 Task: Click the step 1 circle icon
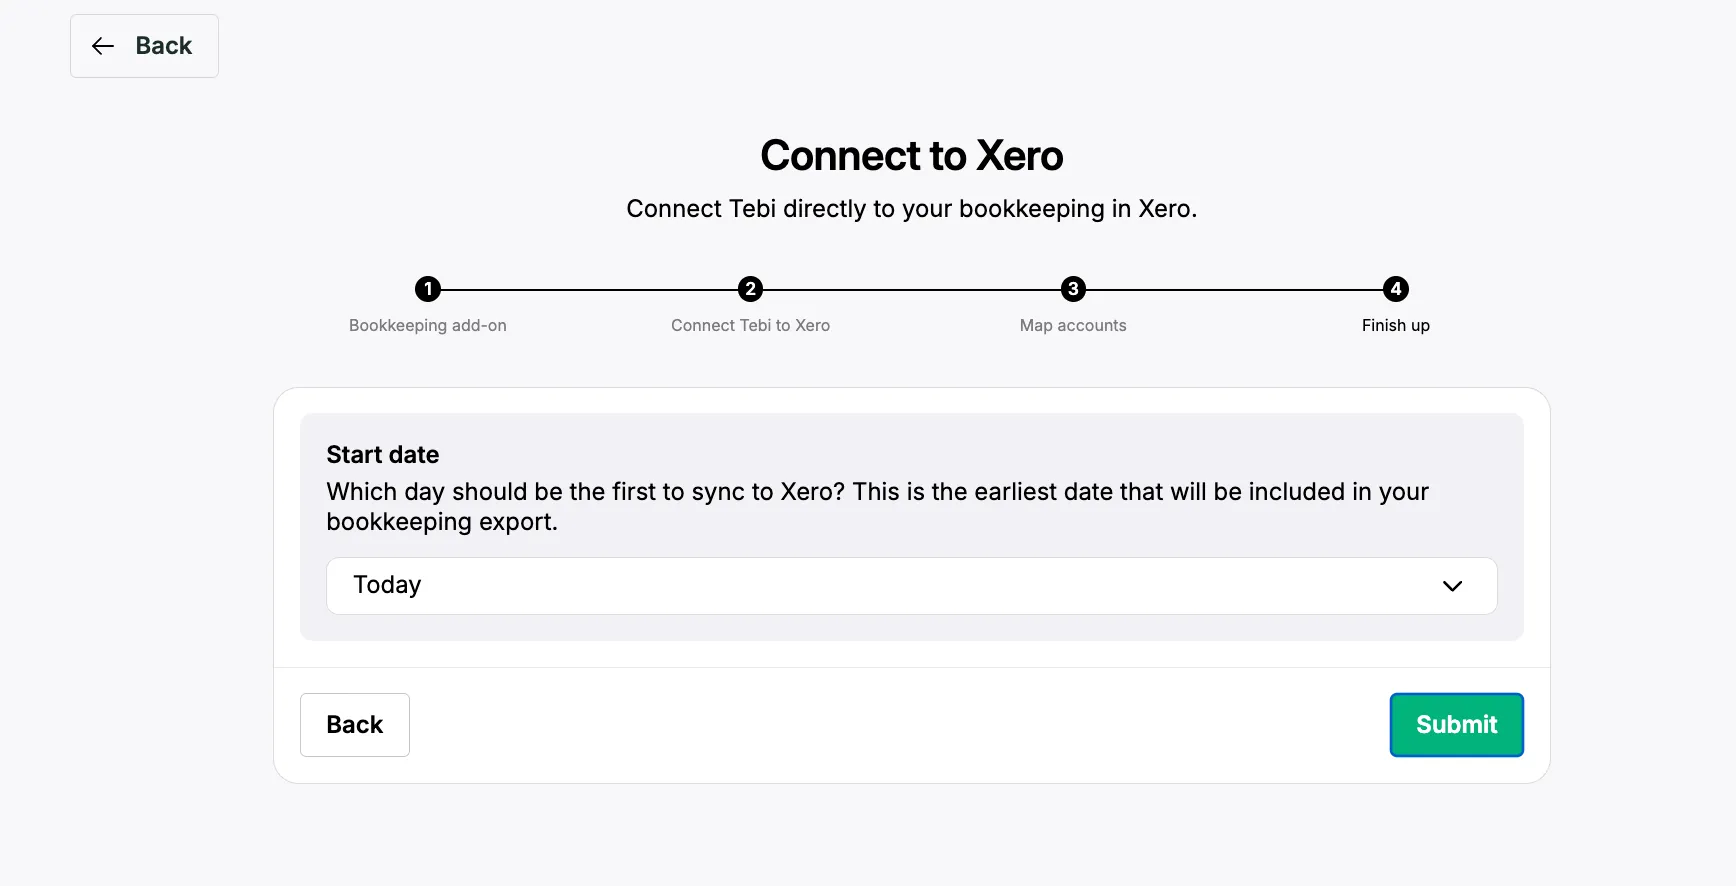coord(428,289)
